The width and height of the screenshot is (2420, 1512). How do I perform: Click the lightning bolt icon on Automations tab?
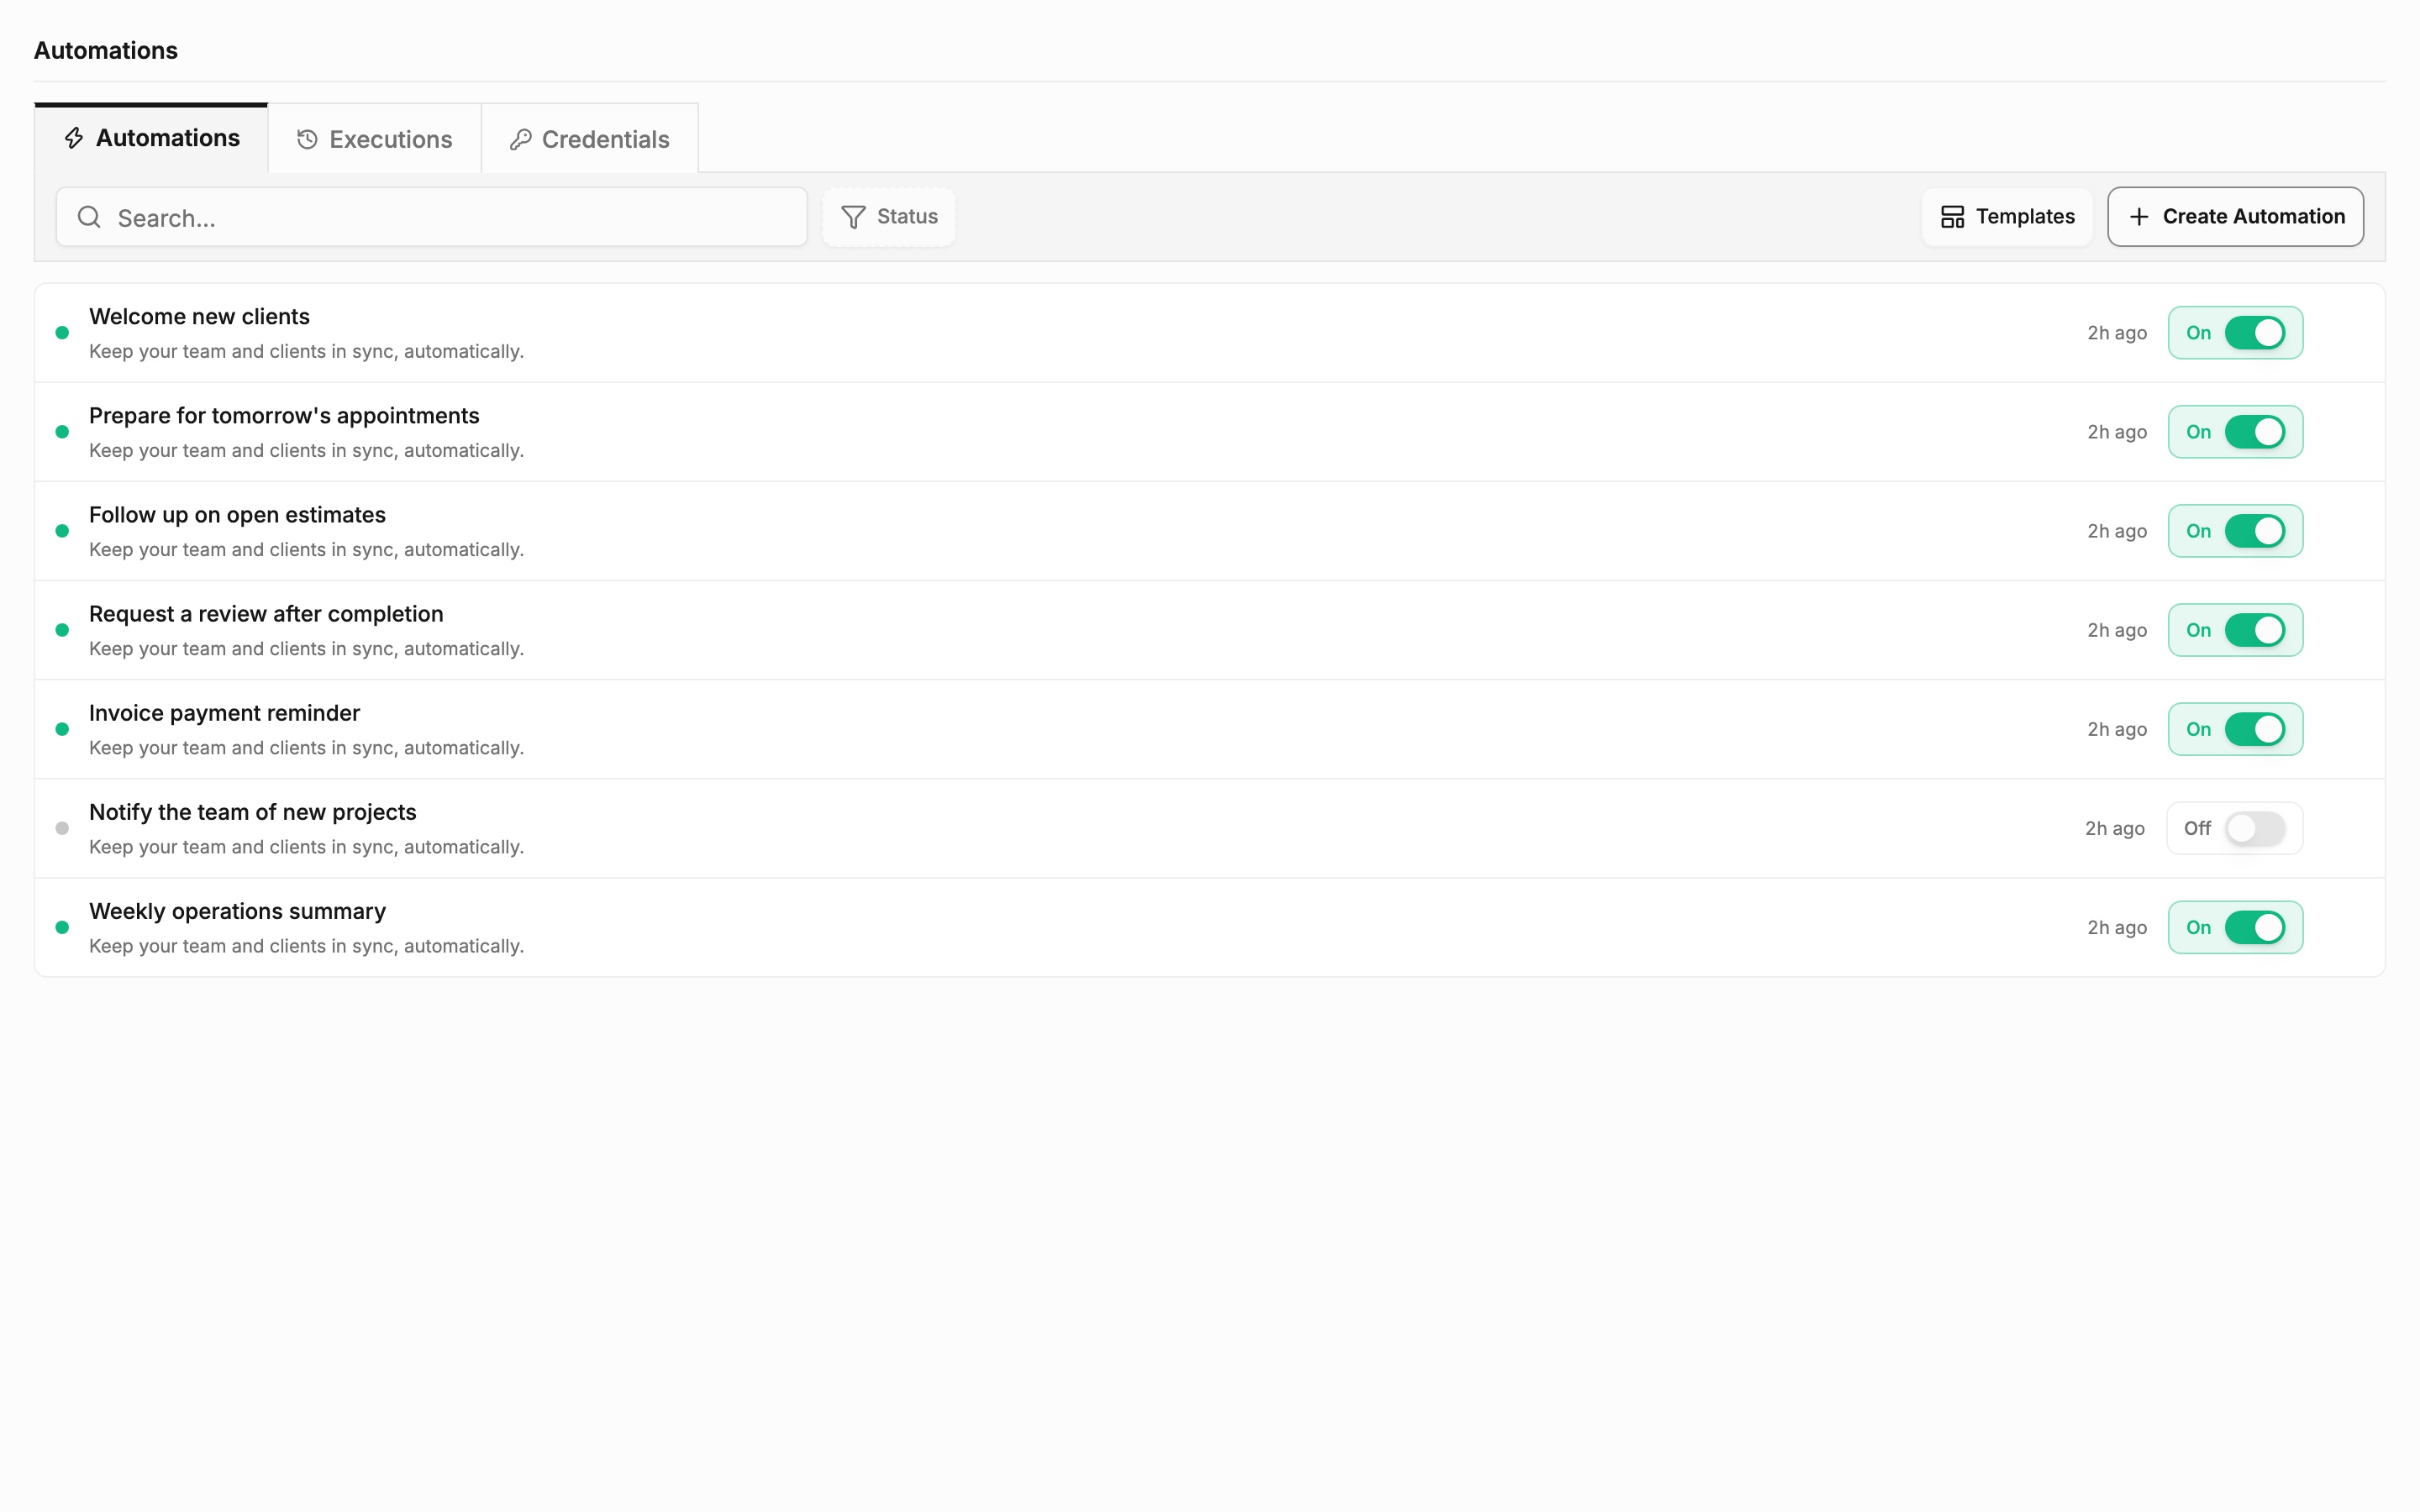coord(74,138)
